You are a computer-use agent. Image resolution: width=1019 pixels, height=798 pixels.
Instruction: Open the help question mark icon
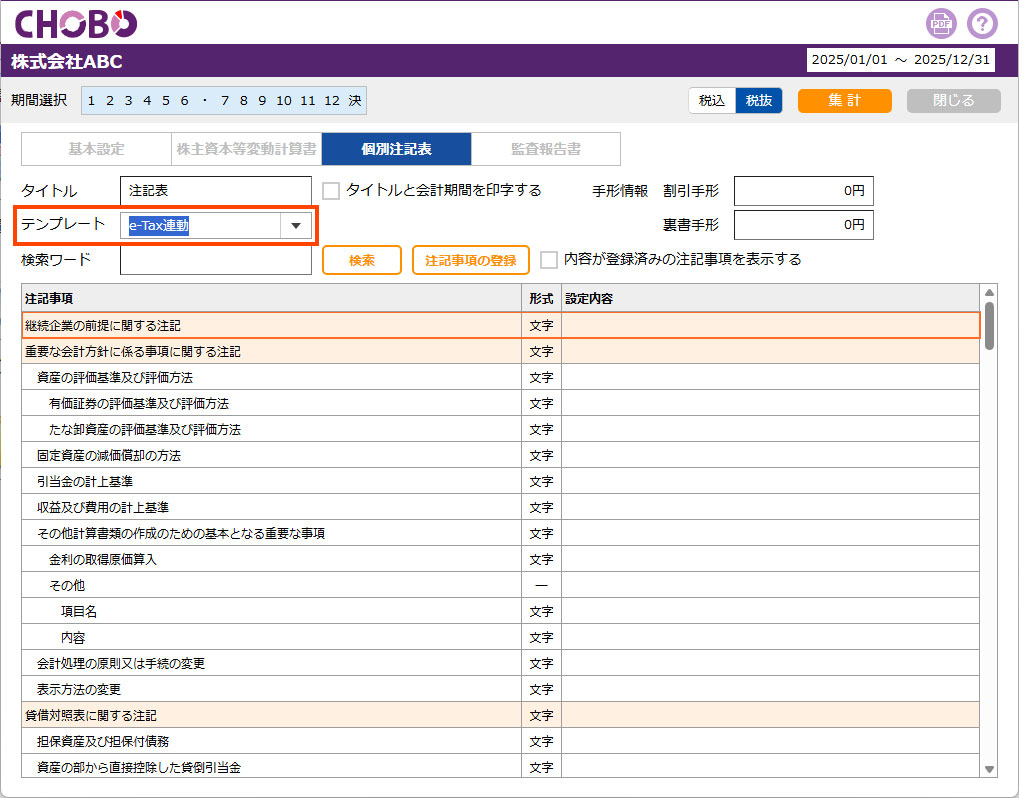click(x=982, y=24)
